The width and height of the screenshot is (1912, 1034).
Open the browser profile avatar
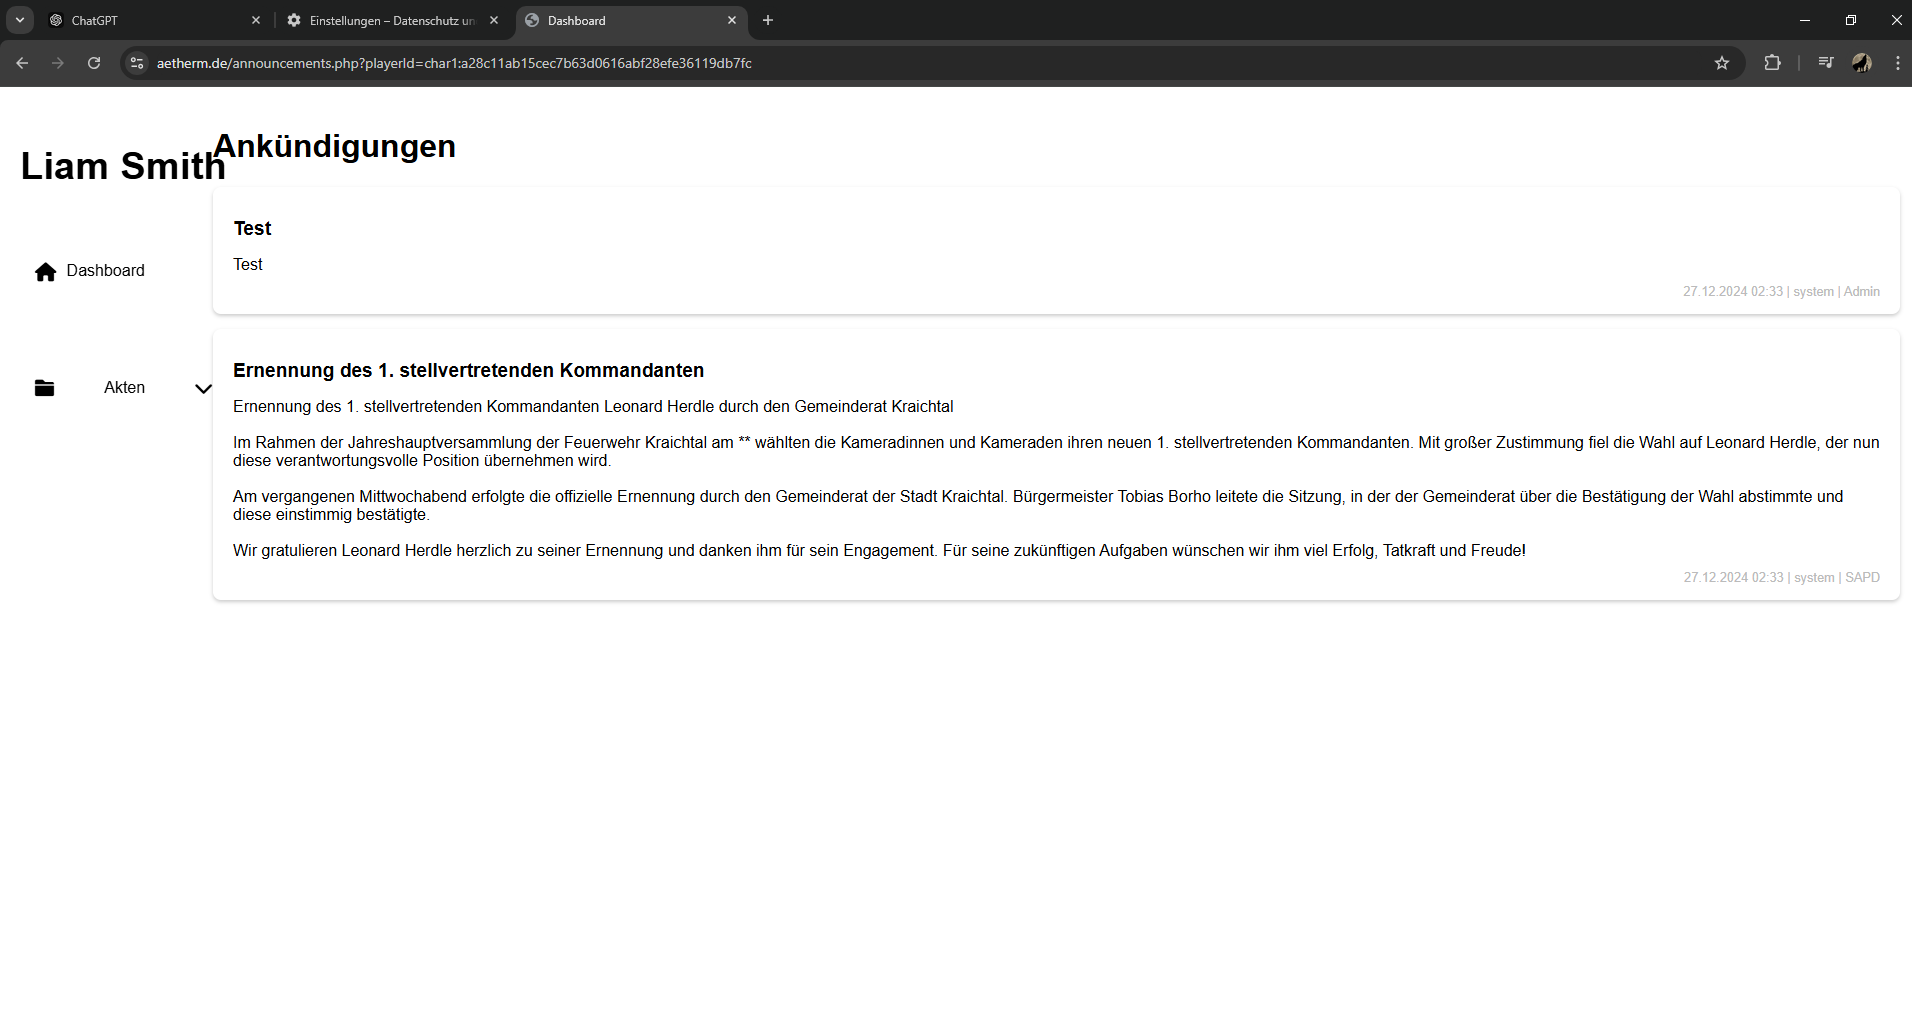click(1862, 63)
